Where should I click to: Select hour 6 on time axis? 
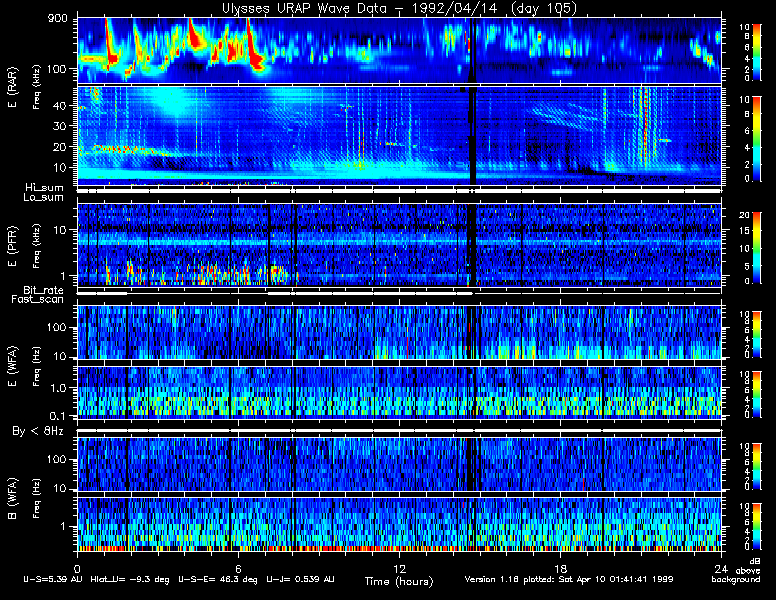238,568
